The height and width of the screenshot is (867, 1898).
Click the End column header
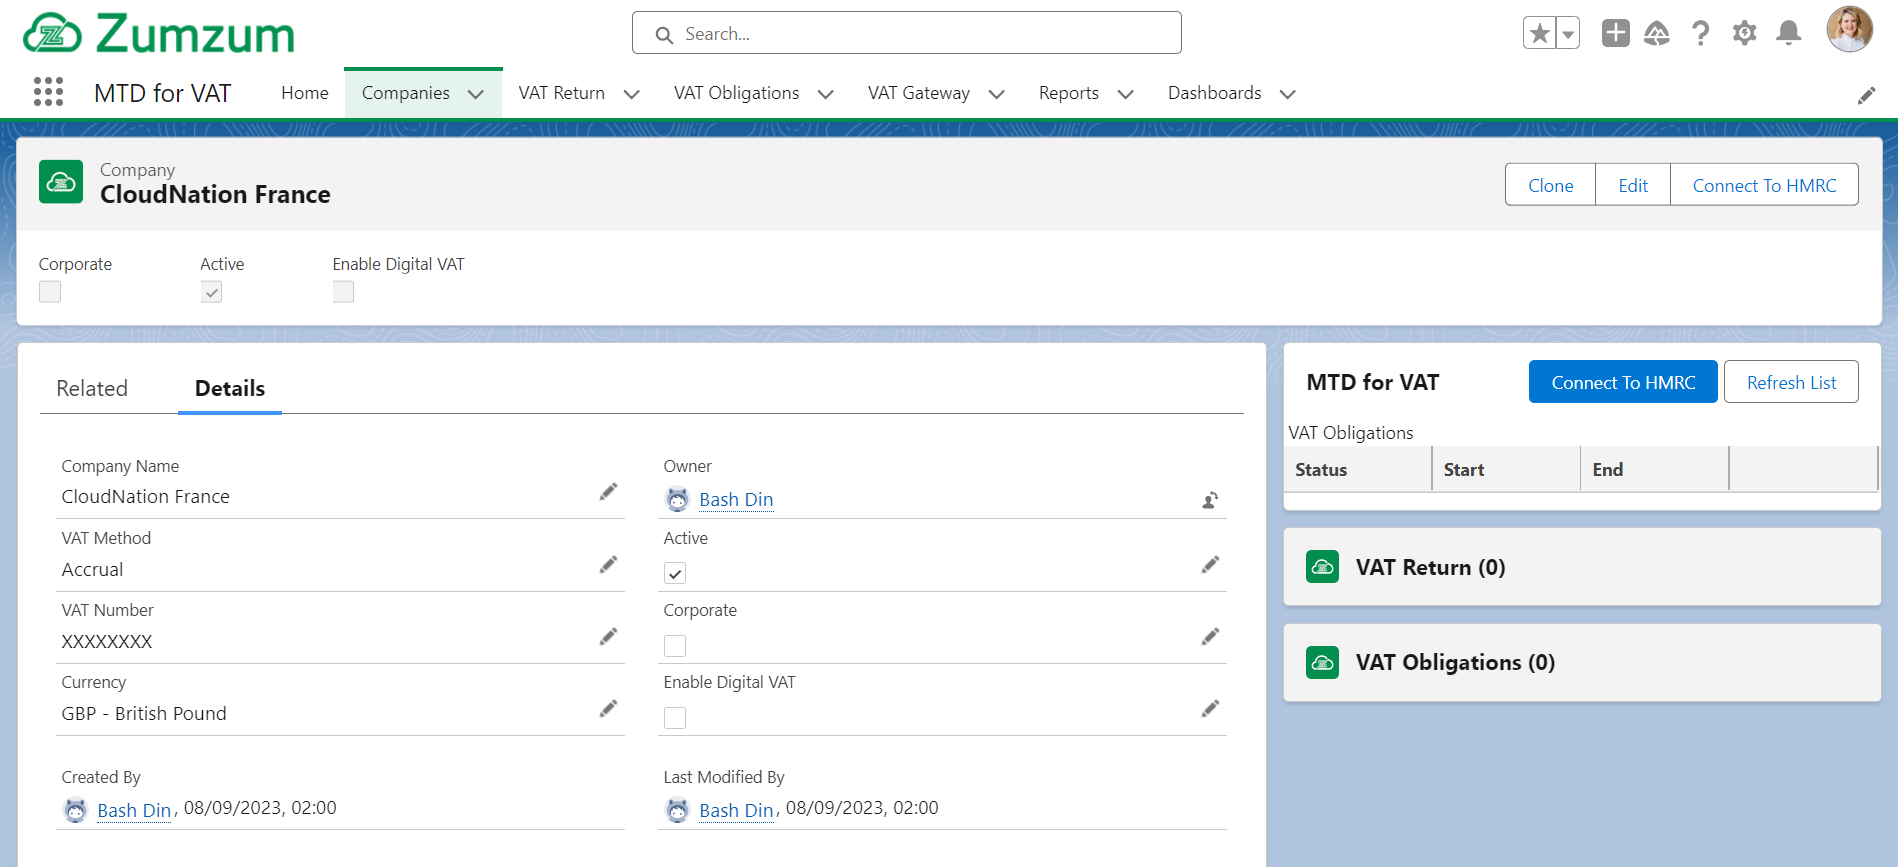pos(1655,469)
